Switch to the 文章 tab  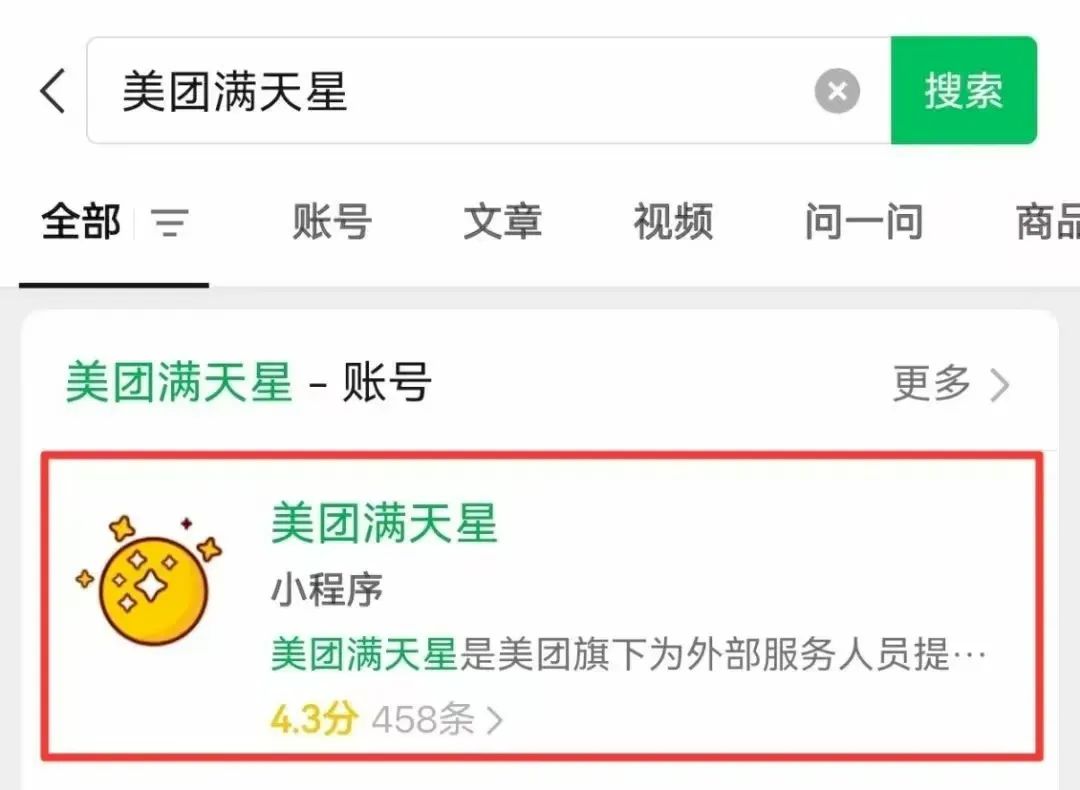503,222
